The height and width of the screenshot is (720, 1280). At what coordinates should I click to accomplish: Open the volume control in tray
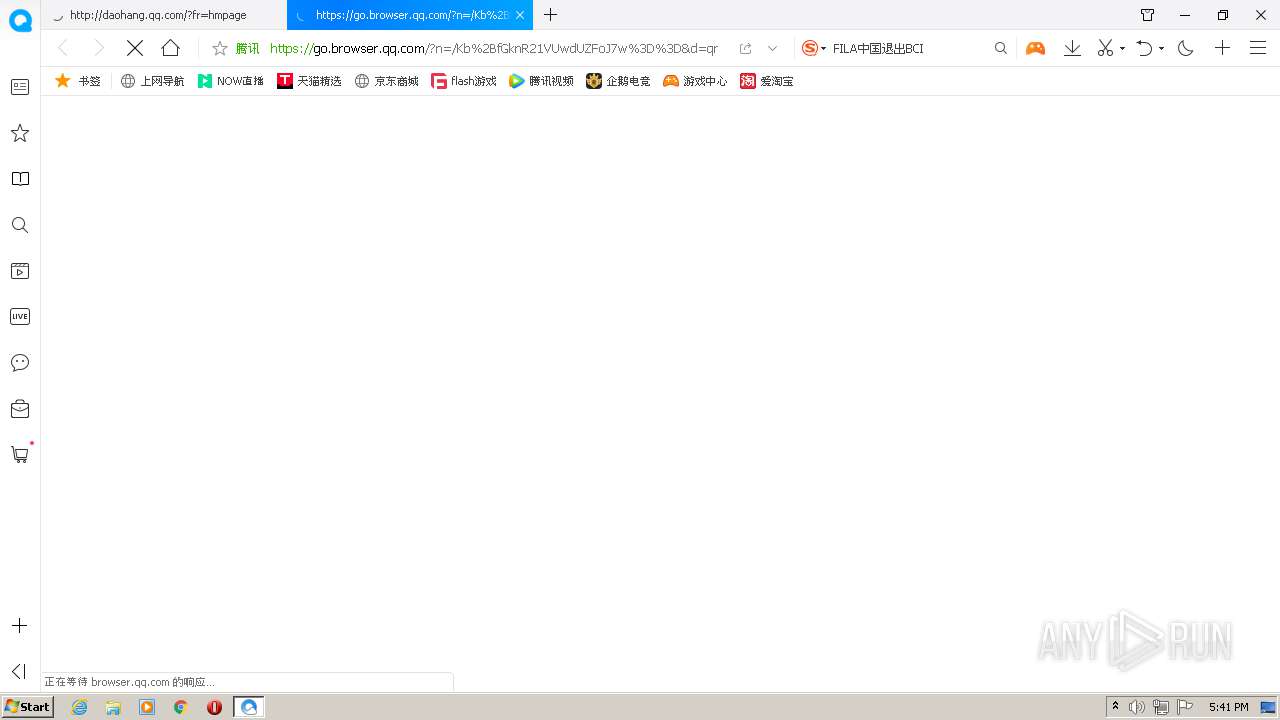(x=1137, y=707)
